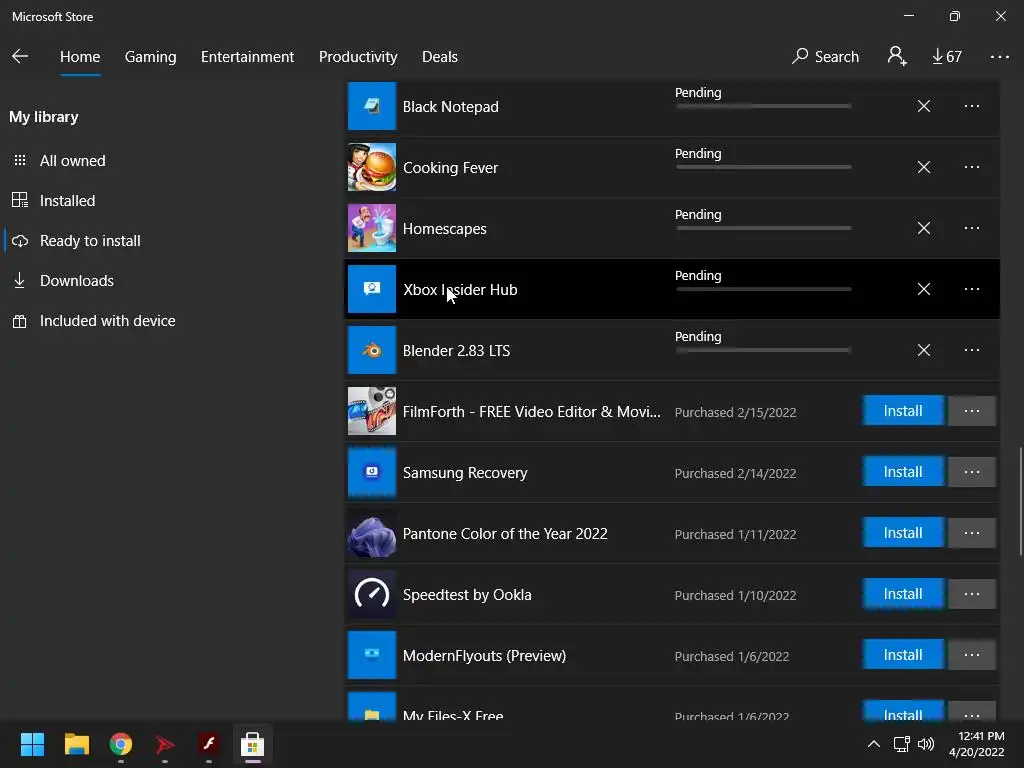Switch to the Gaming tab

point(150,57)
